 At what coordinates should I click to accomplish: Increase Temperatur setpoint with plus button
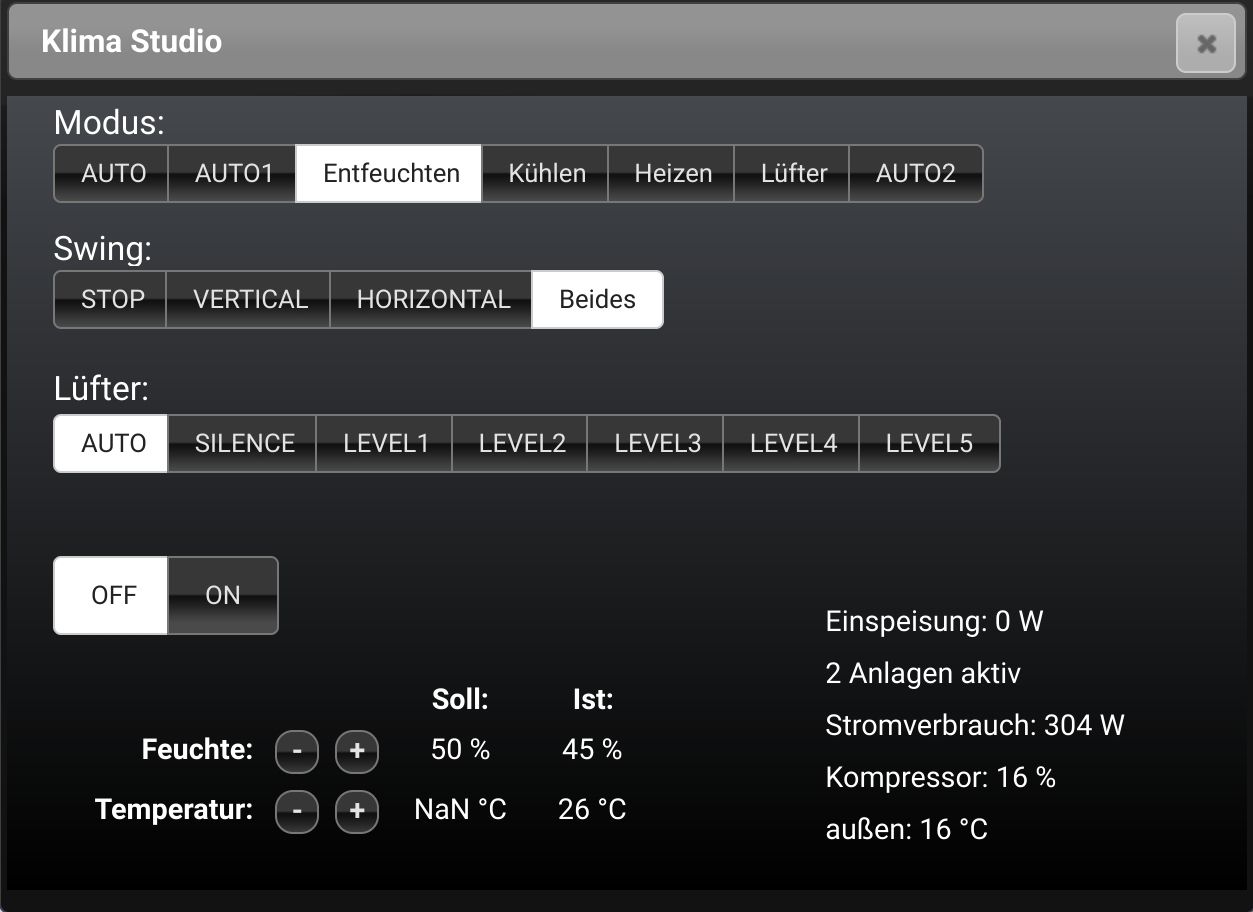tap(356, 811)
